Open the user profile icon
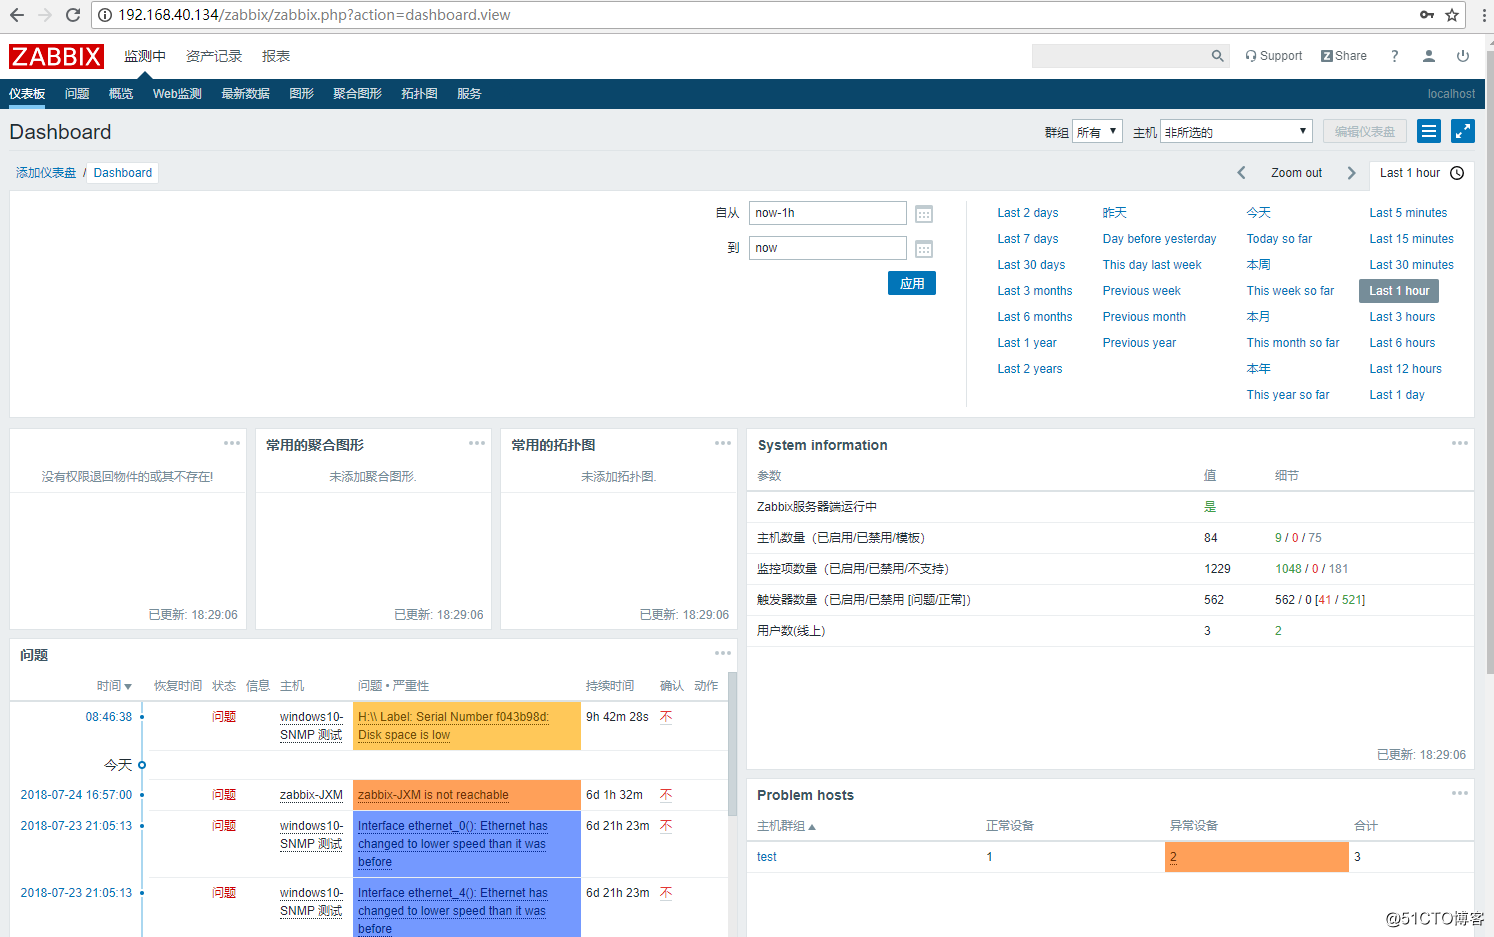Viewport: 1494px width, 937px height. coord(1429,56)
